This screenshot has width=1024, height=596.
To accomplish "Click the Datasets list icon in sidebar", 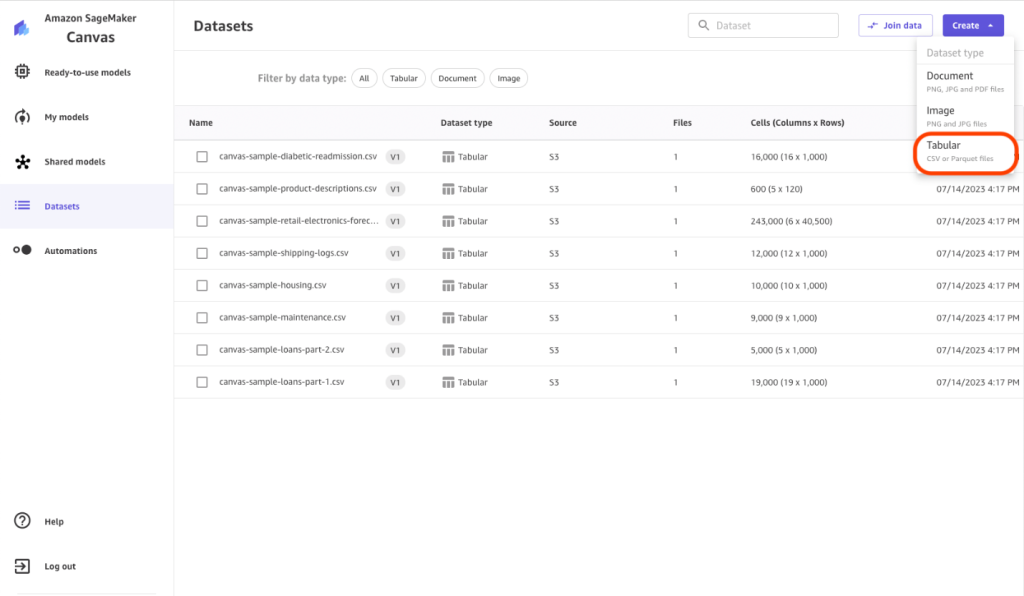I will point(22,206).
